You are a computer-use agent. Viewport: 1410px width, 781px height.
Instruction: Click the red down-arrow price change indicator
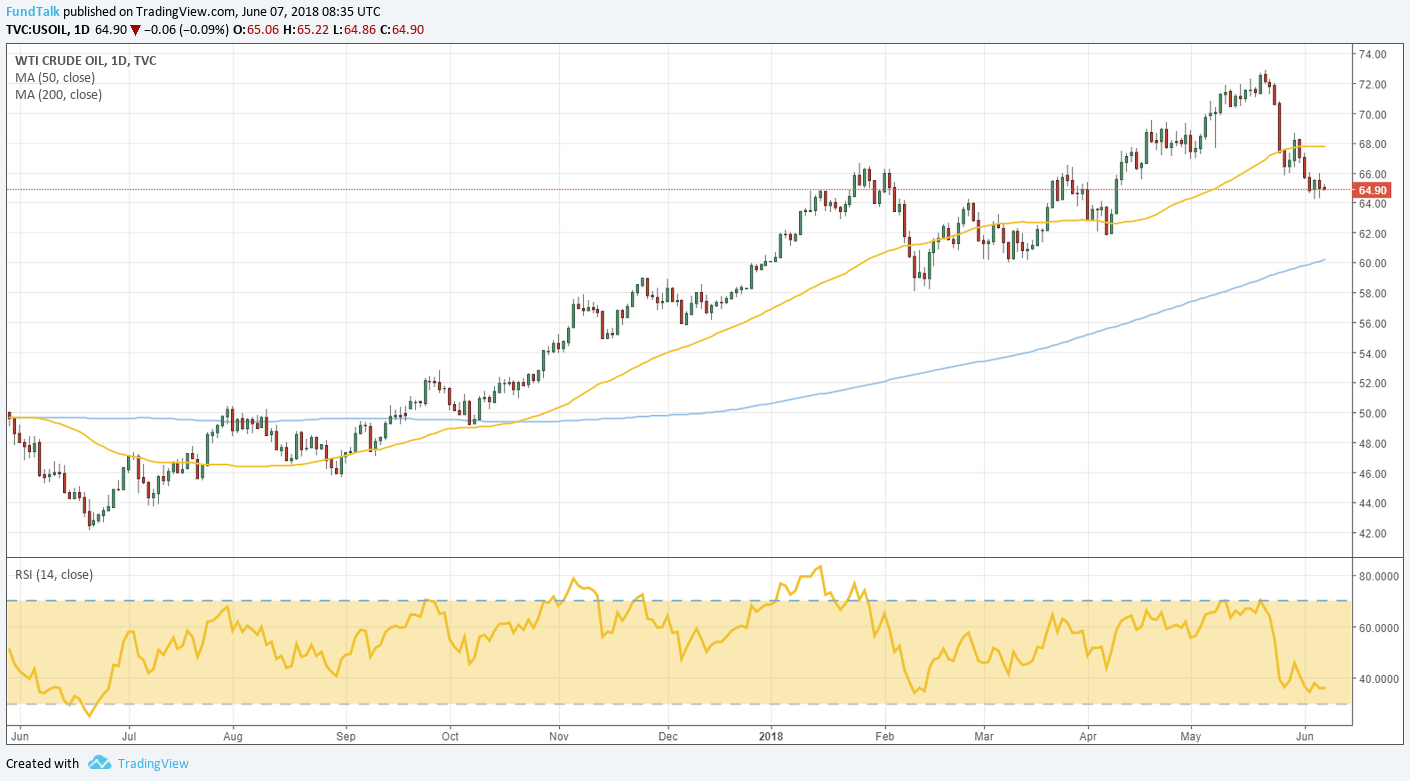pos(135,30)
